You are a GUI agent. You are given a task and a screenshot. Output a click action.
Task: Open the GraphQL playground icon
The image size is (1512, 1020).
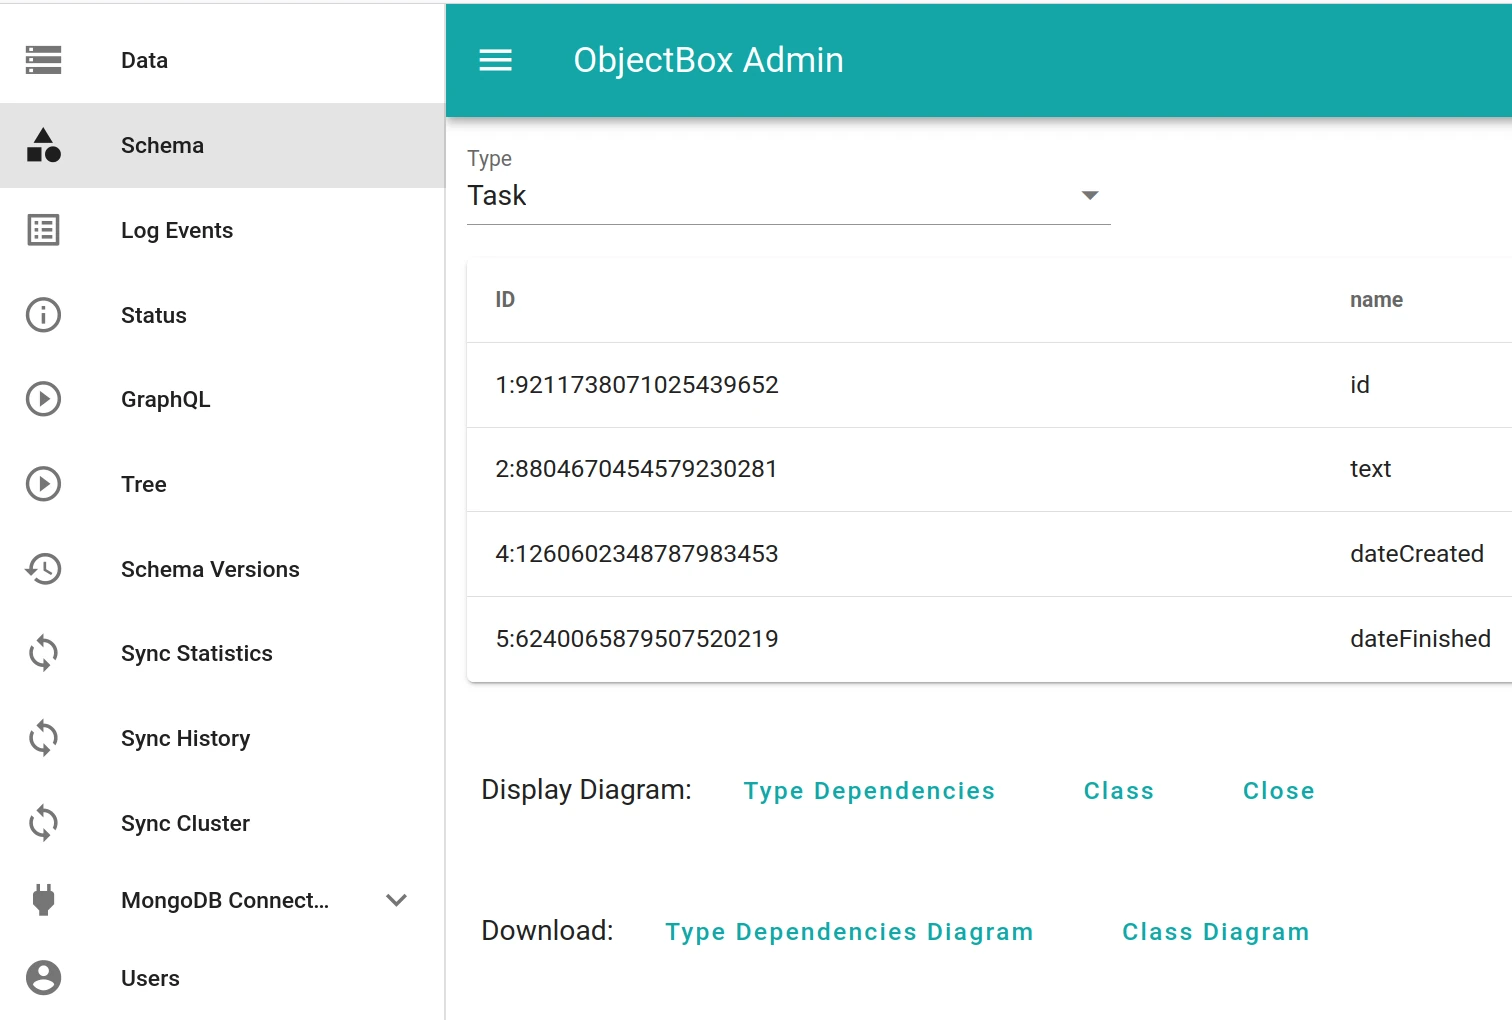42,399
